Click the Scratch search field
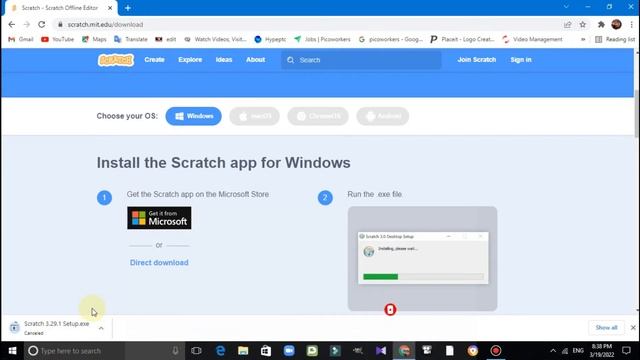 (x=361, y=60)
